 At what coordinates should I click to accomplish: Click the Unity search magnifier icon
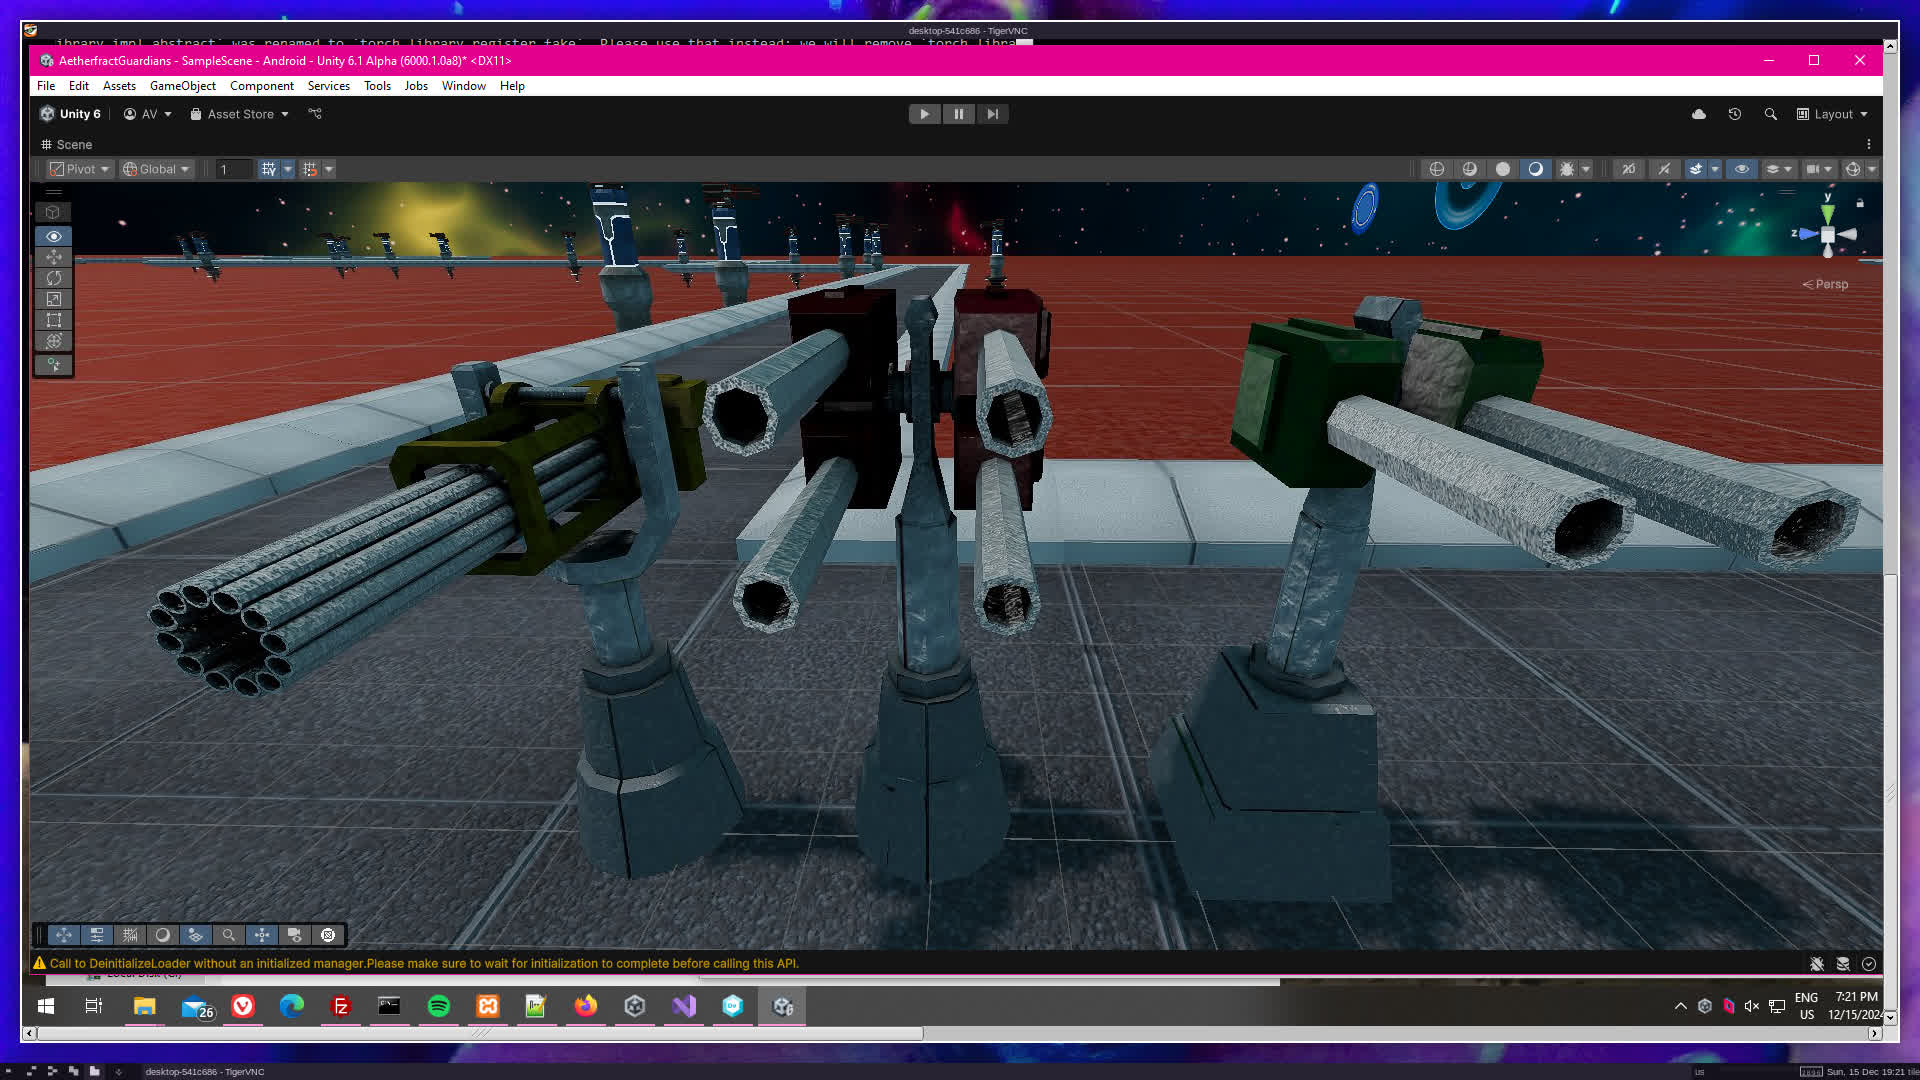point(1770,114)
